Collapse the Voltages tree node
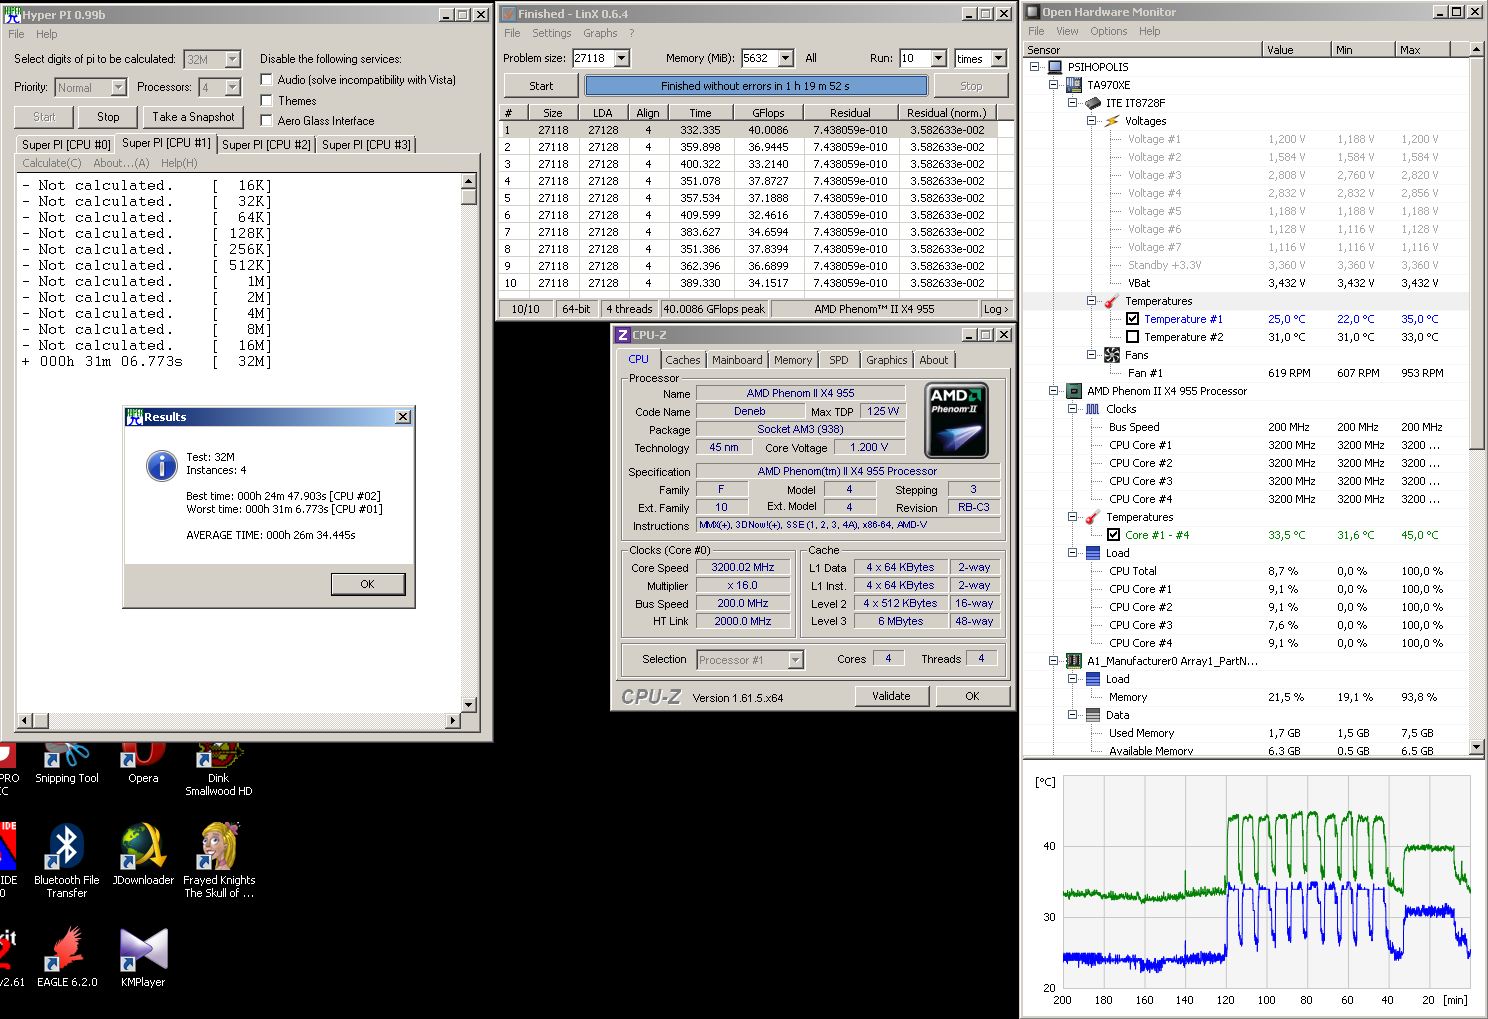Screen dimensions: 1488x1019 pyautogui.click(x=1092, y=121)
